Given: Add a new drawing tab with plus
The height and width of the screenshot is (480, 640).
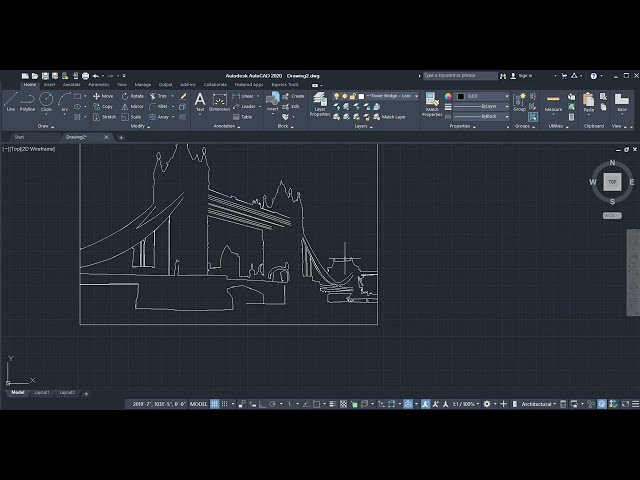Looking at the screenshot, I should (x=121, y=138).
